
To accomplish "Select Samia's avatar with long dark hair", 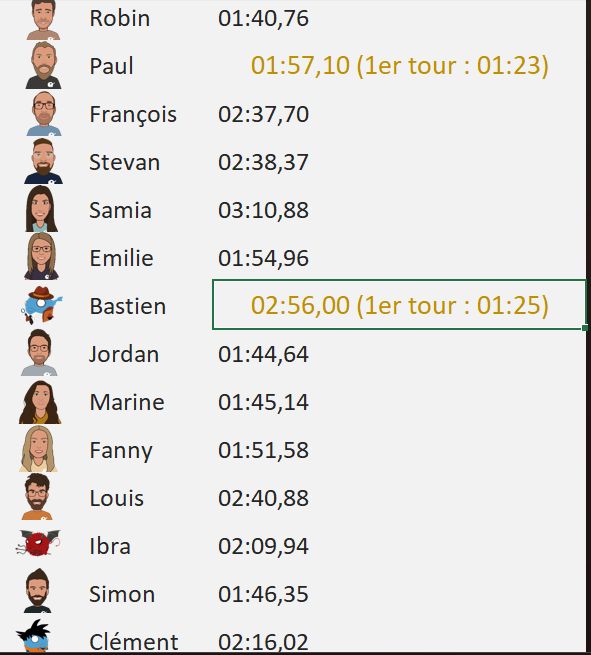I will (x=41, y=209).
